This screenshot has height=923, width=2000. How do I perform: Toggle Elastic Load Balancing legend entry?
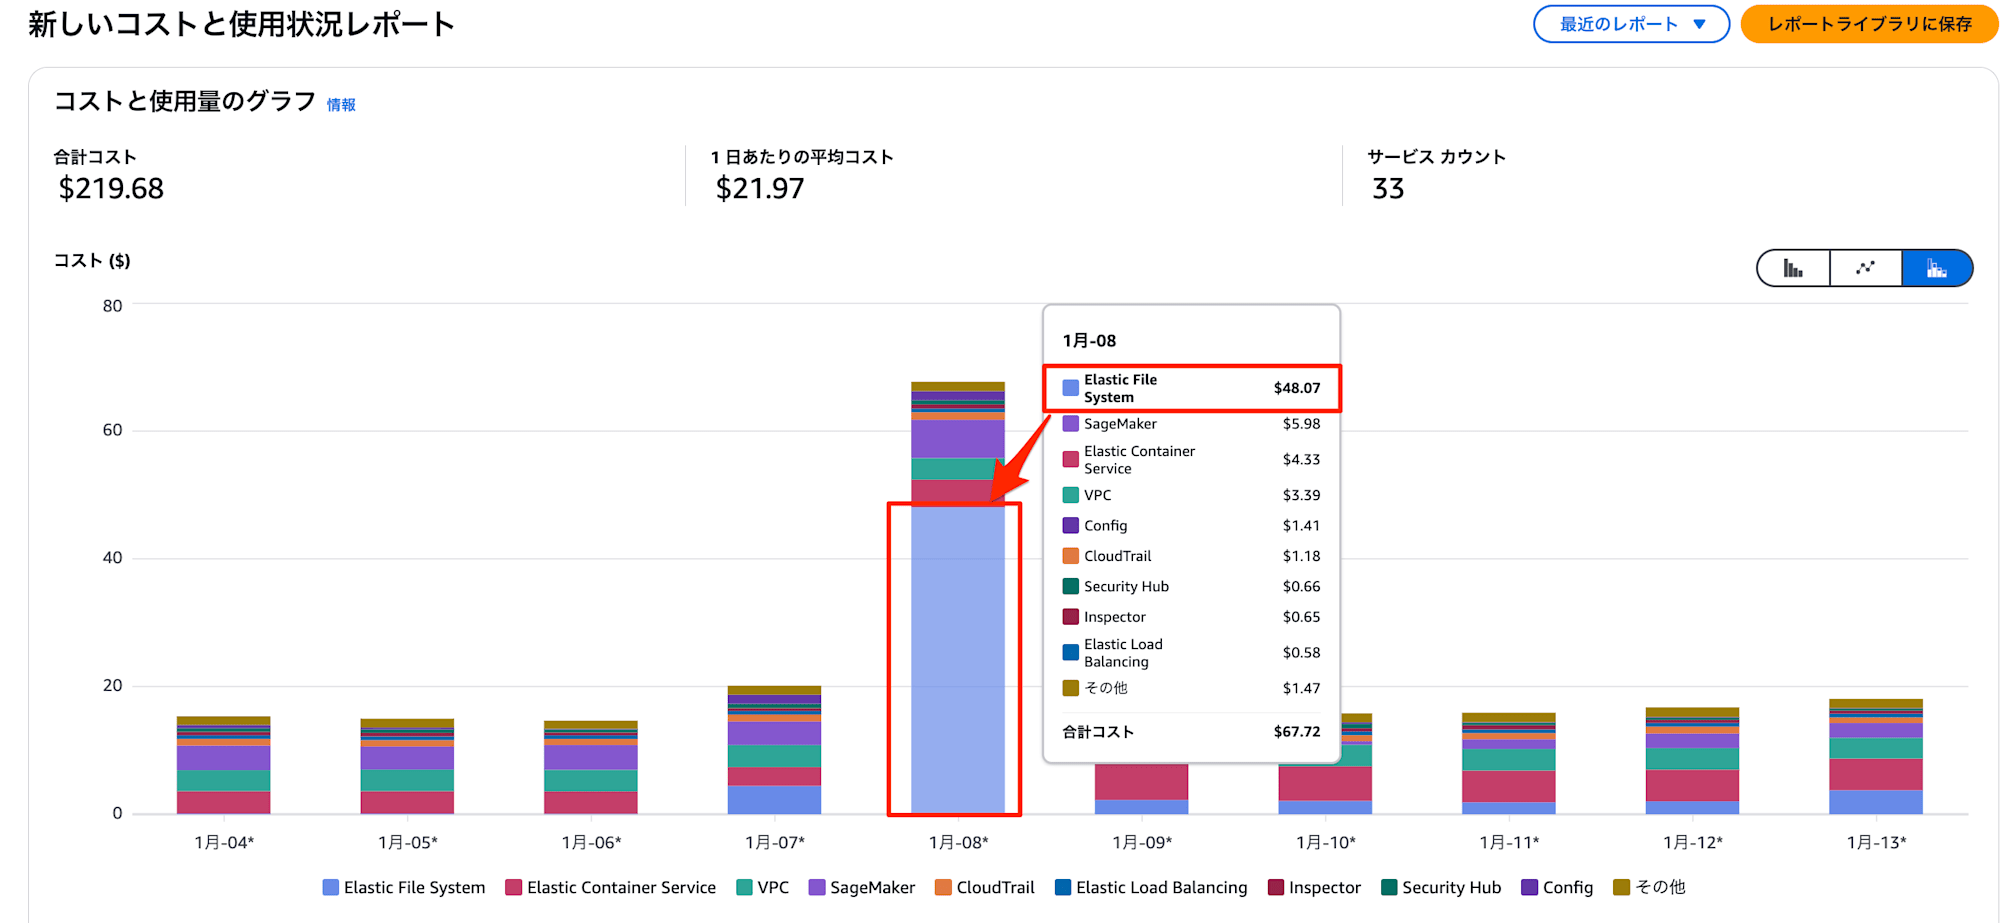(1151, 887)
